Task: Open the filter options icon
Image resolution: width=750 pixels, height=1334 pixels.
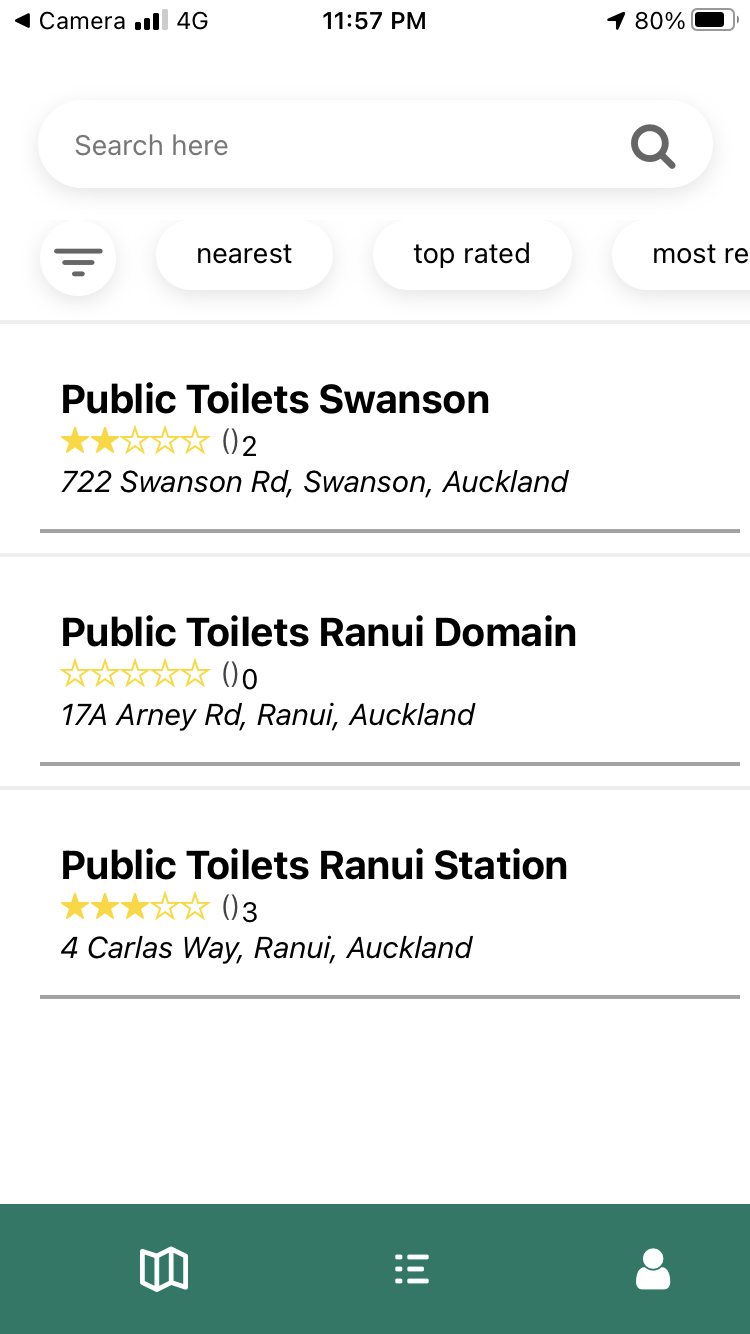Action: click(78, 258)
